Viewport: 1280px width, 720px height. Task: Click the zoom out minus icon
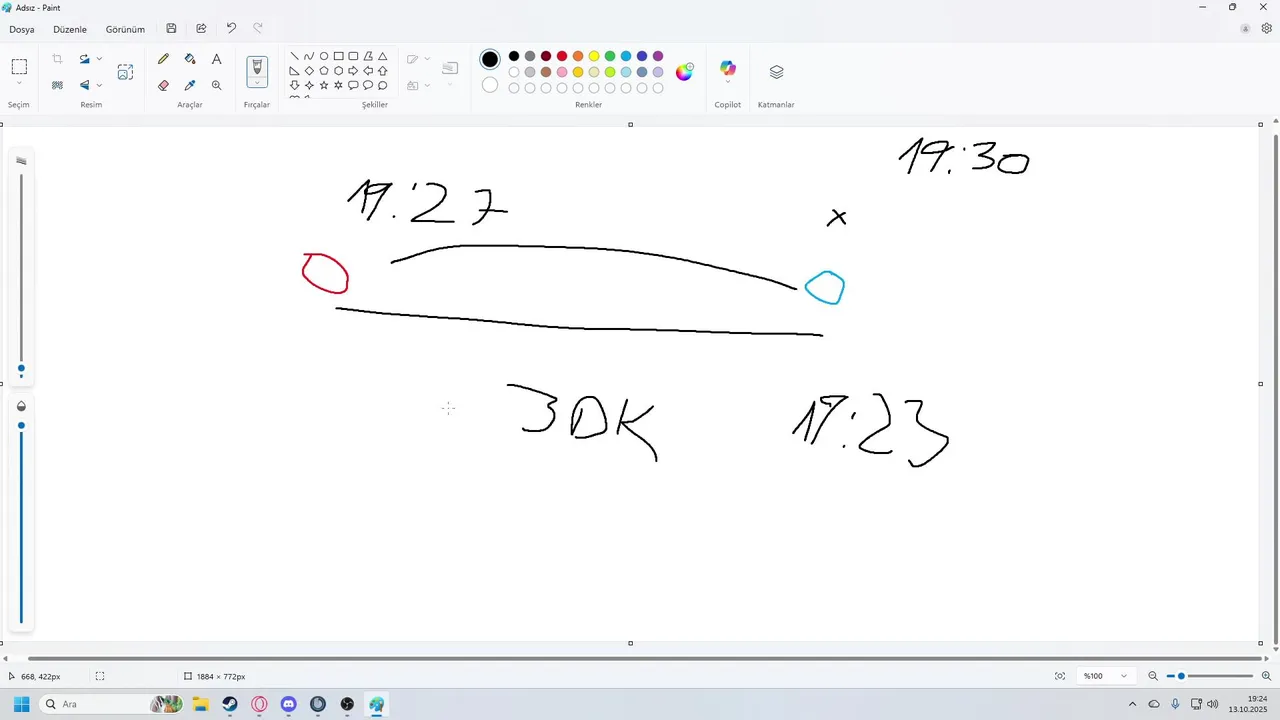[x=1153, y=676]
